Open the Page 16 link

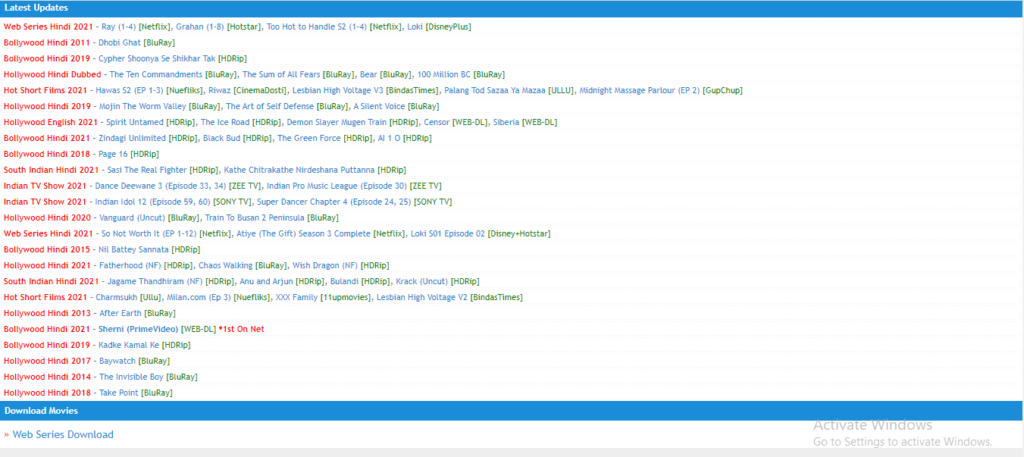[113, 154]
